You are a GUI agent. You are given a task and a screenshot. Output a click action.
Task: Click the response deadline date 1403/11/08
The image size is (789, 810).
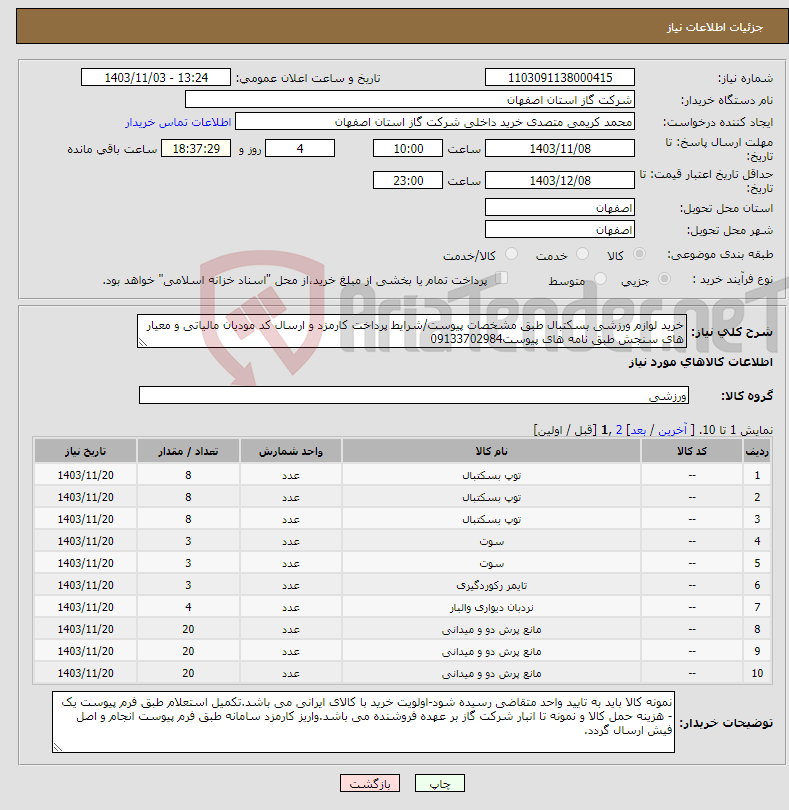point(560,149)
